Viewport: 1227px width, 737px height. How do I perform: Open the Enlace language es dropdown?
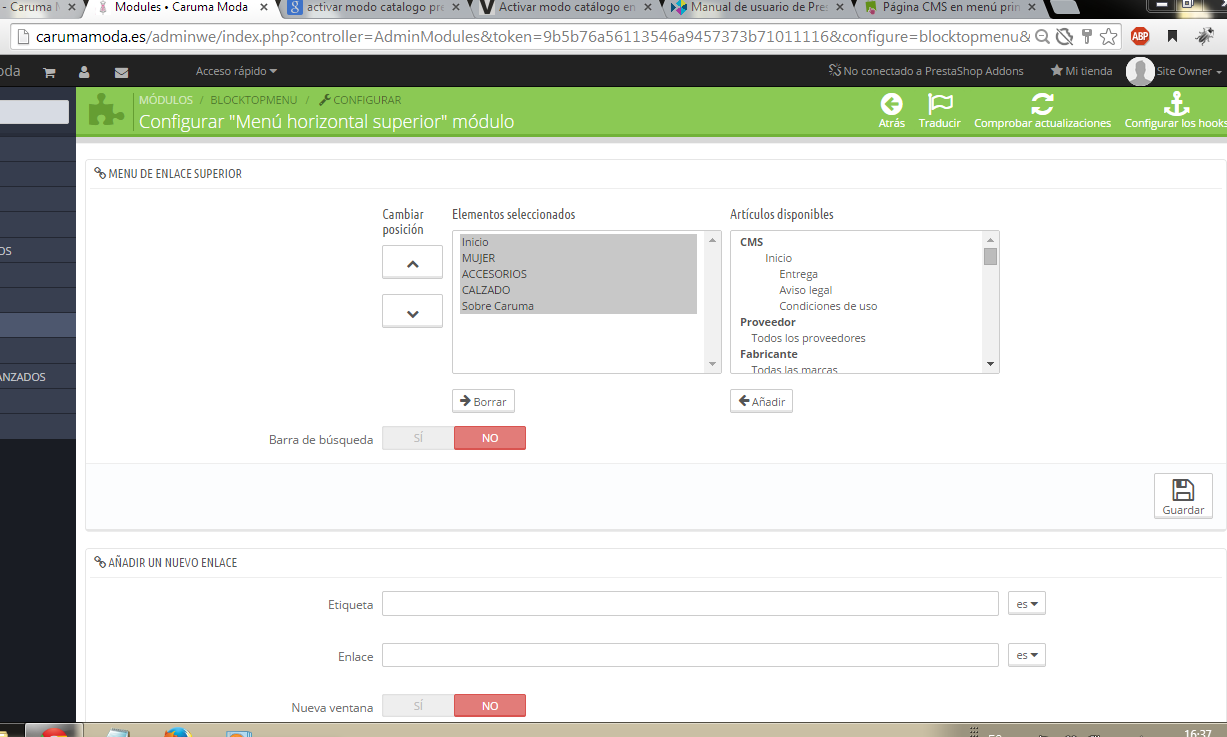pyautogui.click(x=1027, y=655)
